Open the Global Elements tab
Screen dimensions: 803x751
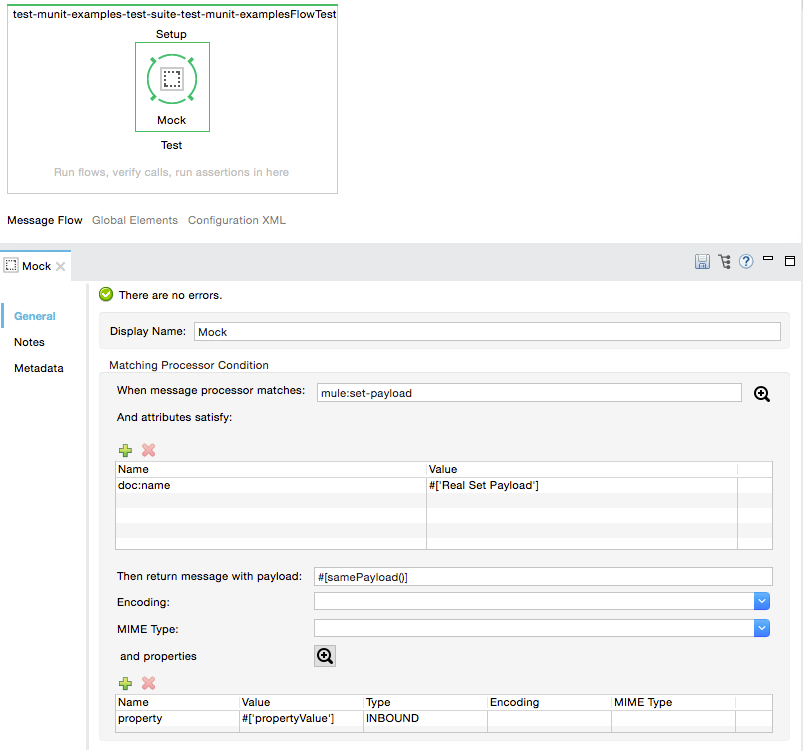[x=134, y=220]
